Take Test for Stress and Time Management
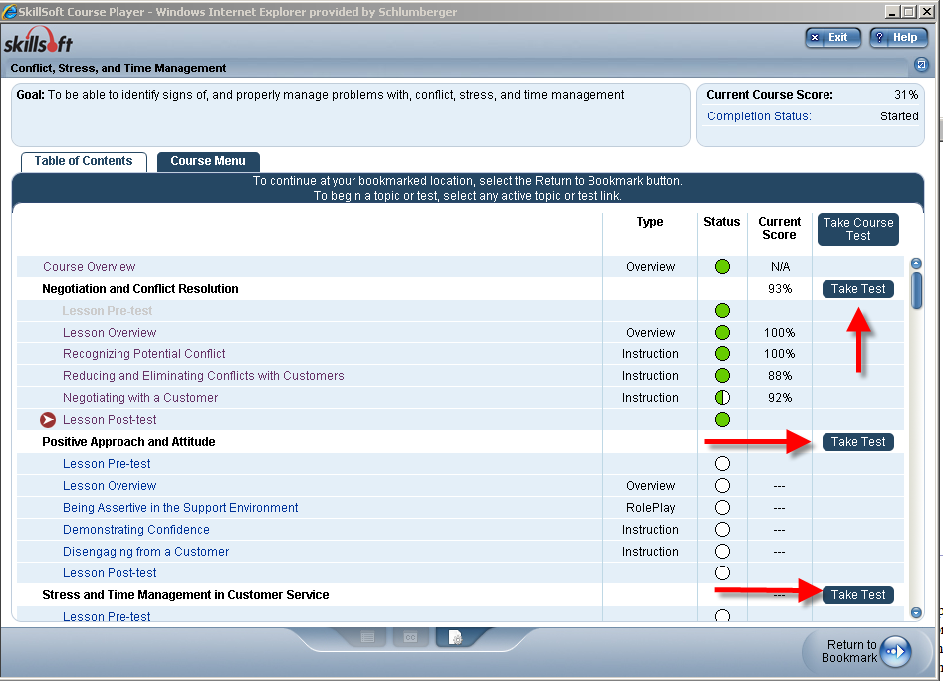The width and height of the screenshot is (943, 681). (x=858, y=594)
